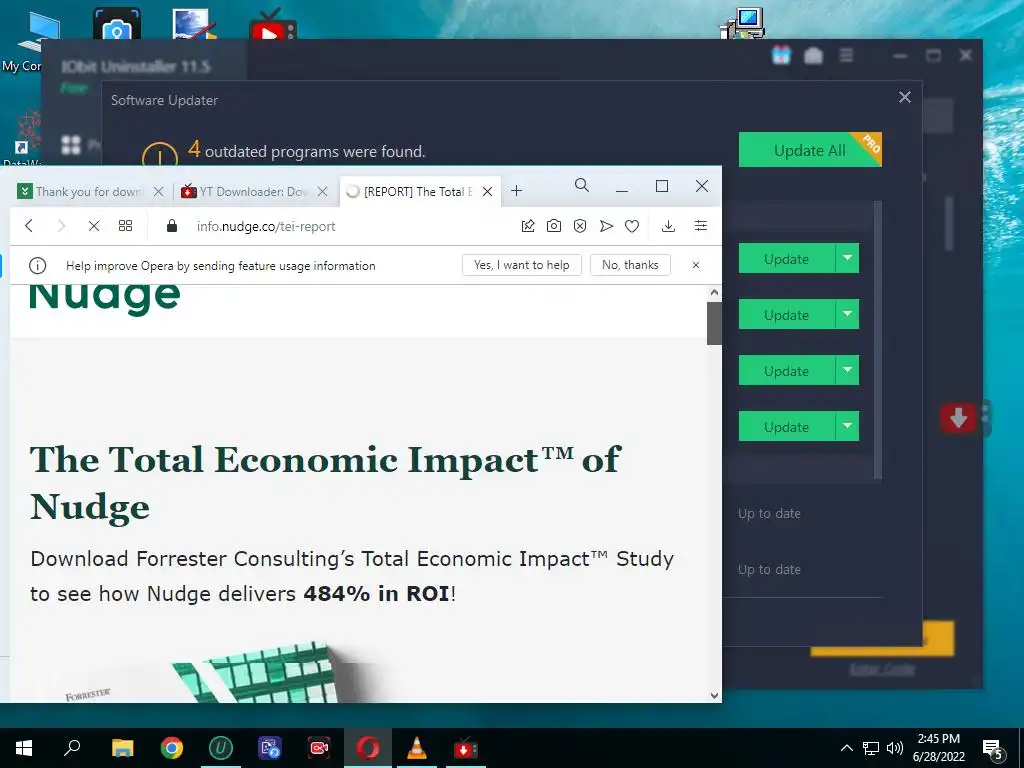Go back in Opera browser
The image size is (1024, 768).
[29, 226]
